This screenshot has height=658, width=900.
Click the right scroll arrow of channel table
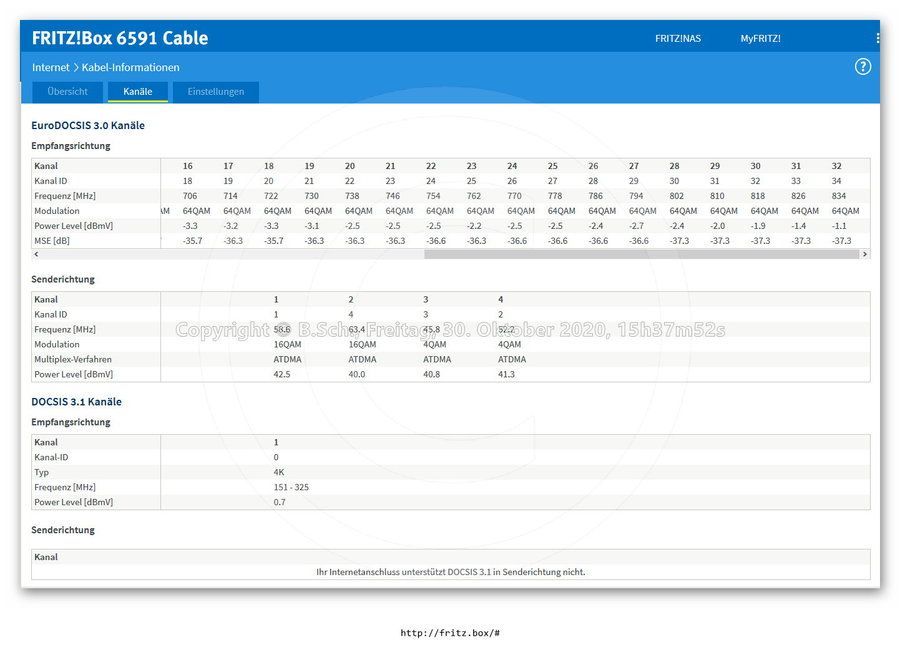[x=864, y=254]
